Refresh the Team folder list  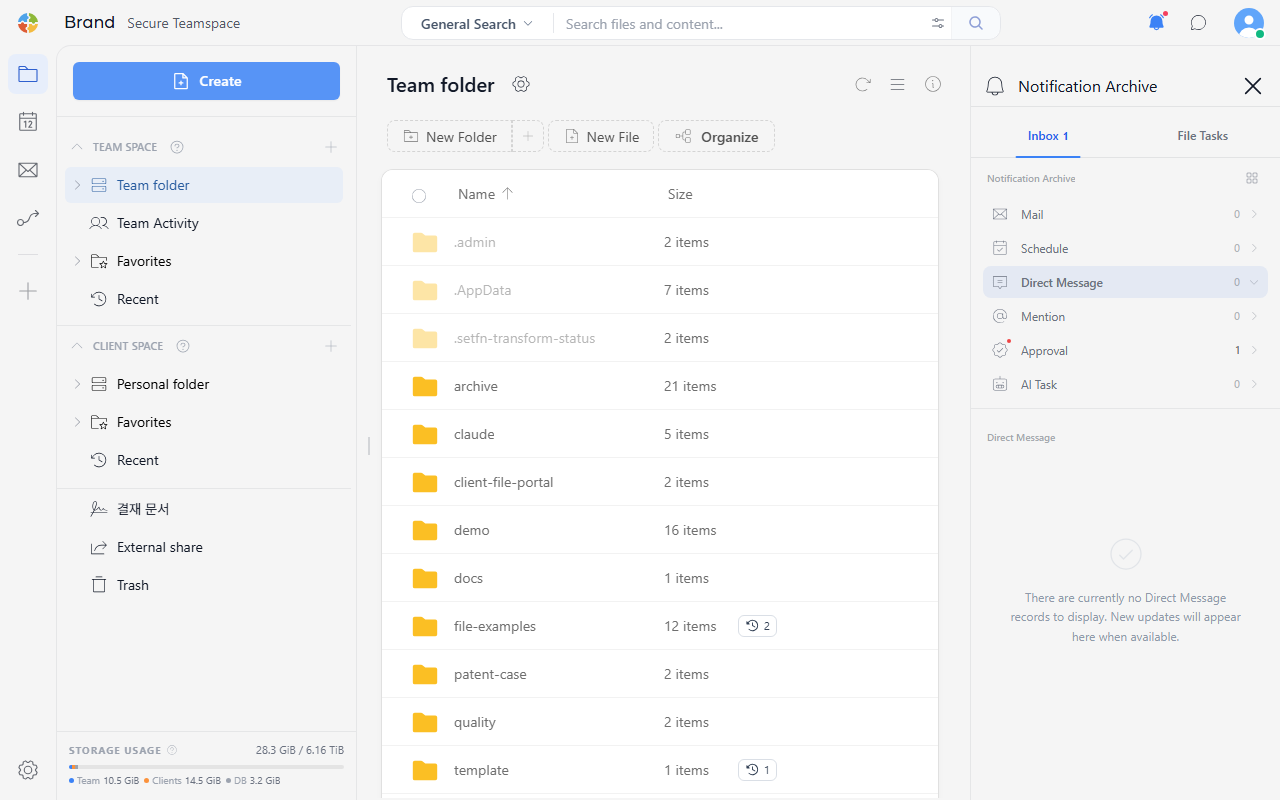(863, 85)
